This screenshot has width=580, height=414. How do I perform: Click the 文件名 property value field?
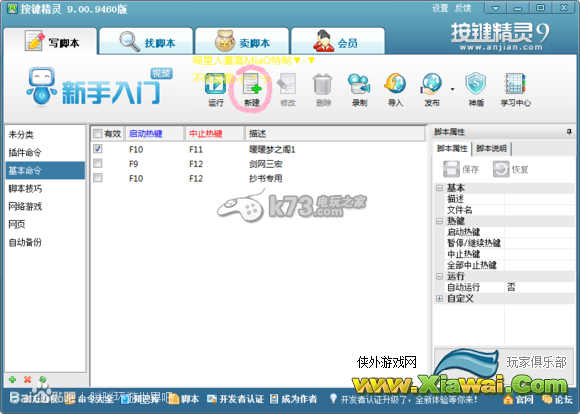coord(539,210)
